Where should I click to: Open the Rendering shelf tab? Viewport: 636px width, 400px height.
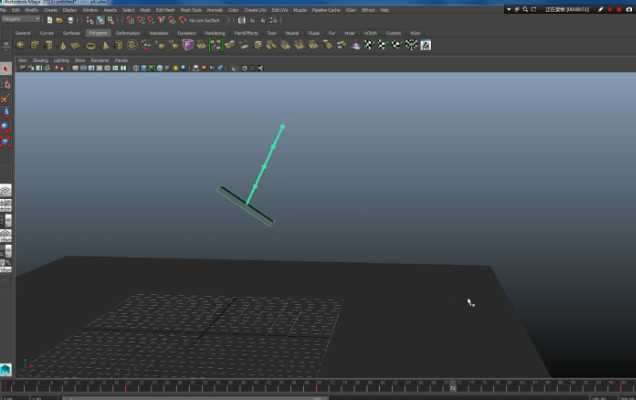point(215,32)
